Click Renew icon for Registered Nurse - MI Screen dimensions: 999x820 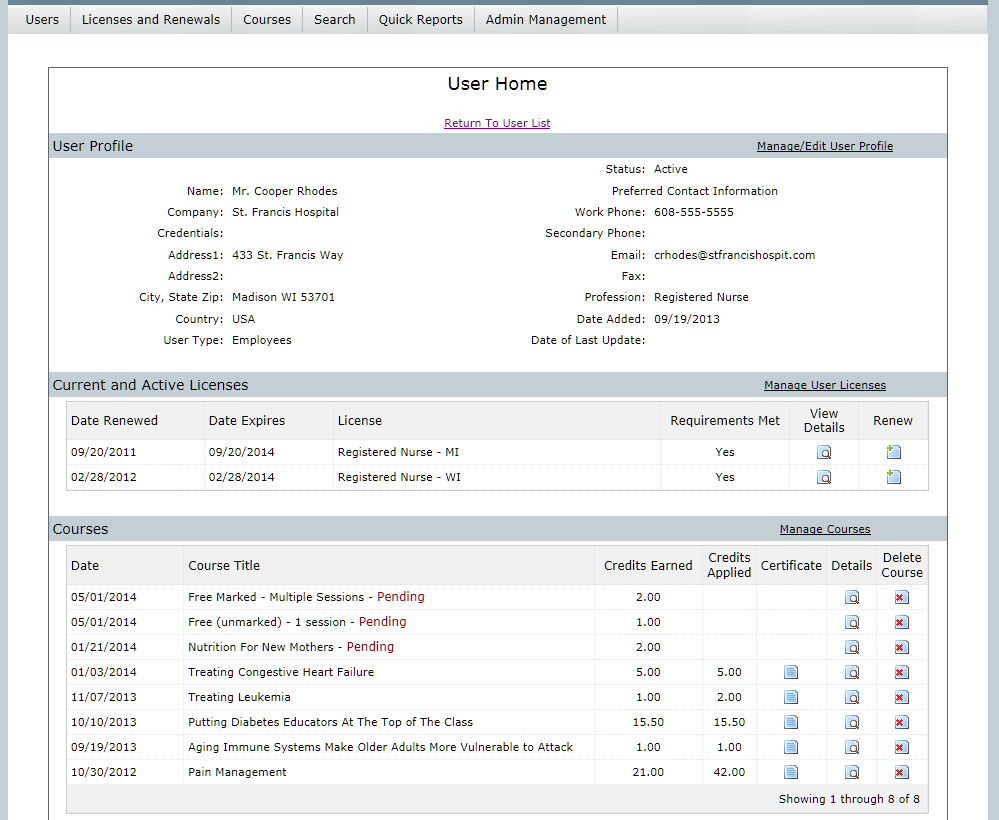point(893,452)
